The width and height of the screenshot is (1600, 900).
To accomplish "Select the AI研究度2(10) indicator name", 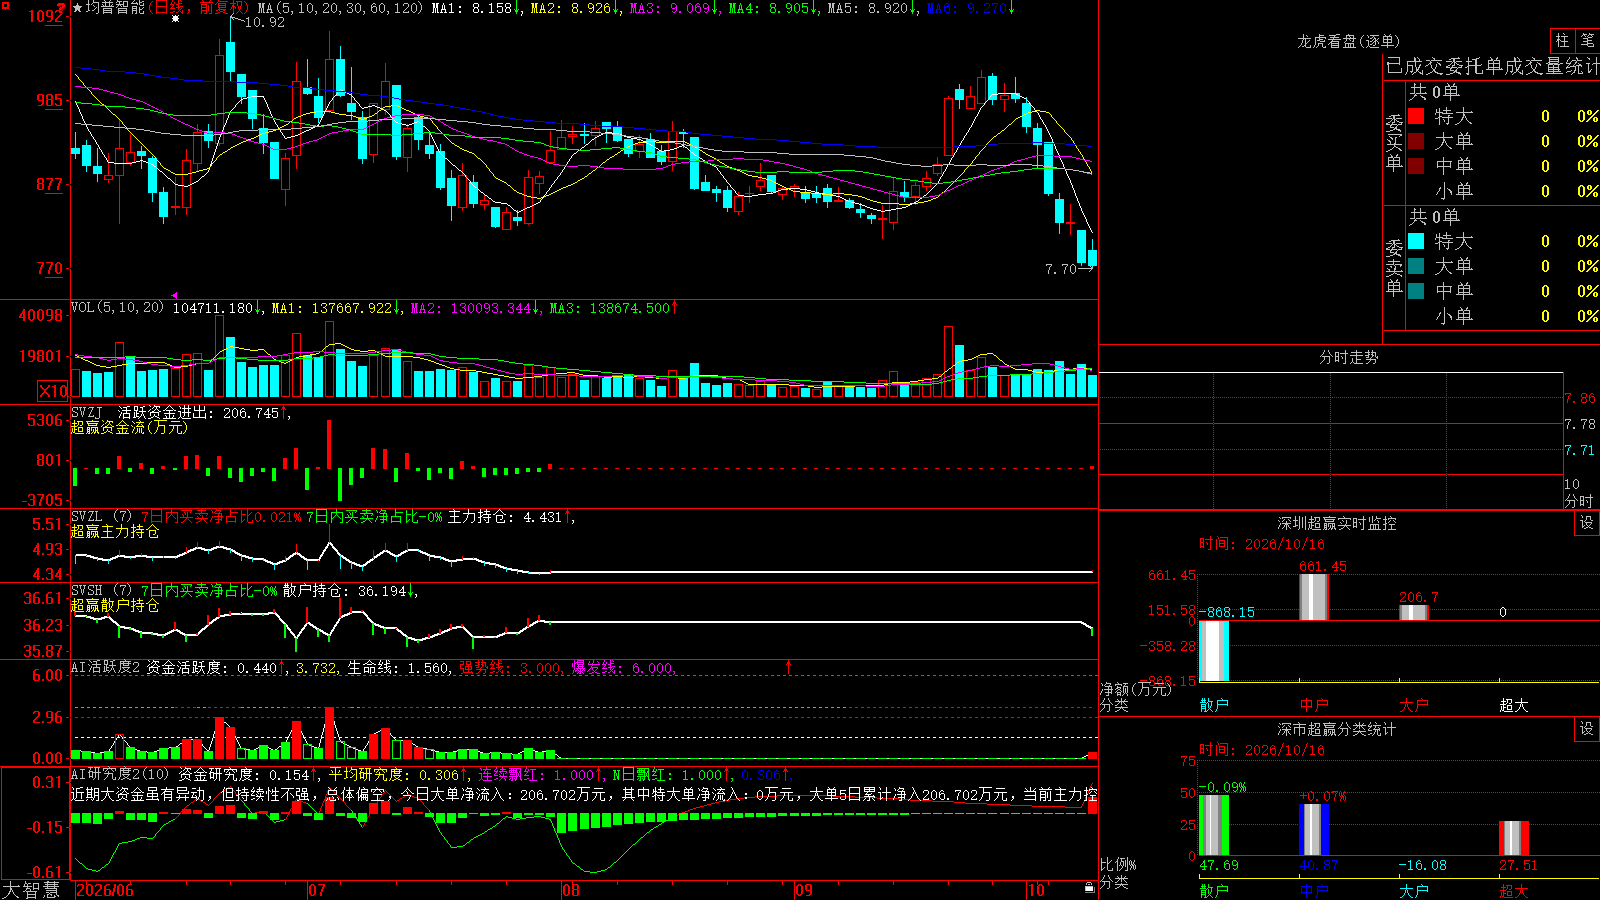I will click(x=120, y=774).
